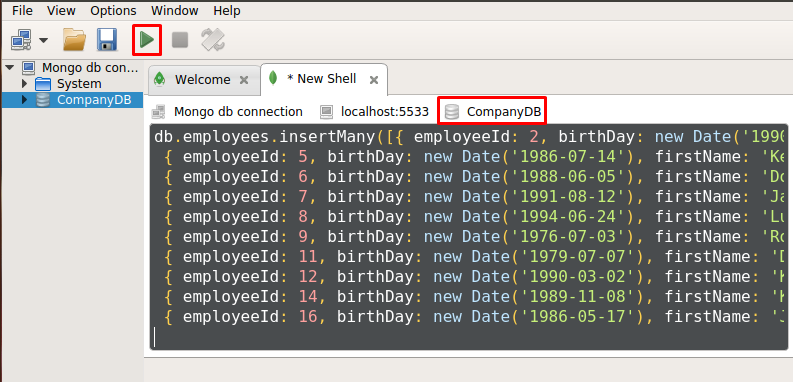Switch to the Welcome tab
This screenshot has width=793, height=382.
202,79
